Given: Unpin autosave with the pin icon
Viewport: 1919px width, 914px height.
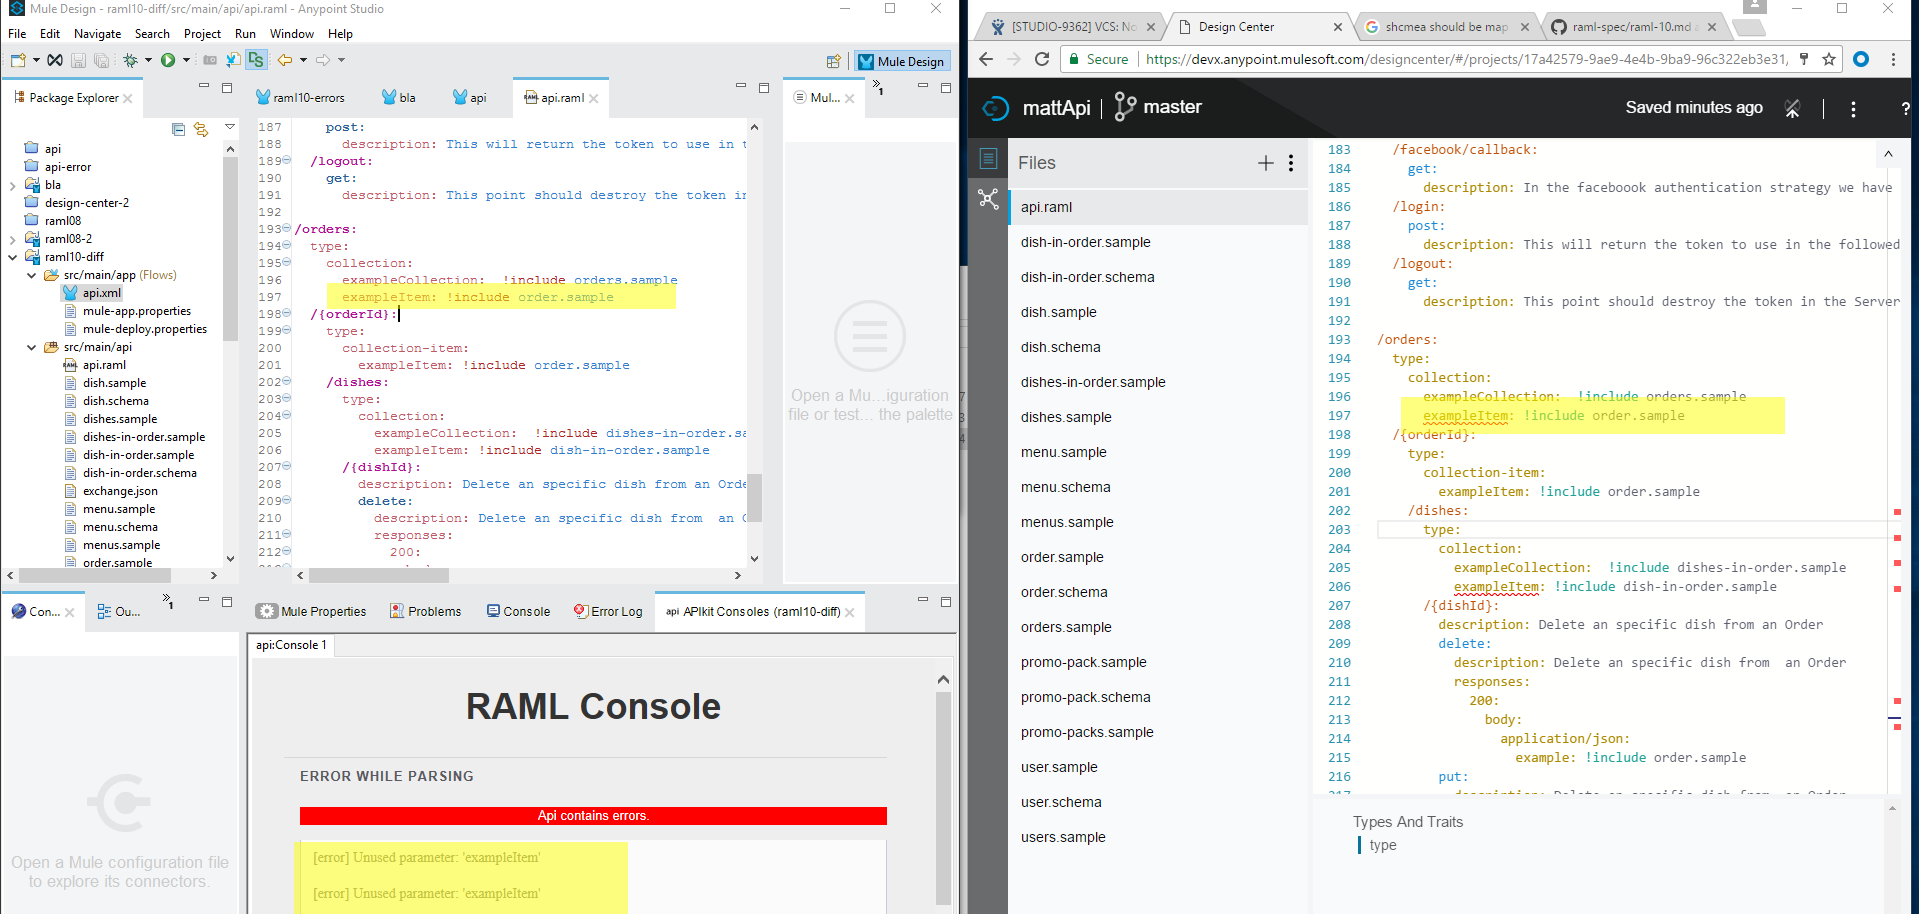Looking at the screenshot, I should 1792,108.
